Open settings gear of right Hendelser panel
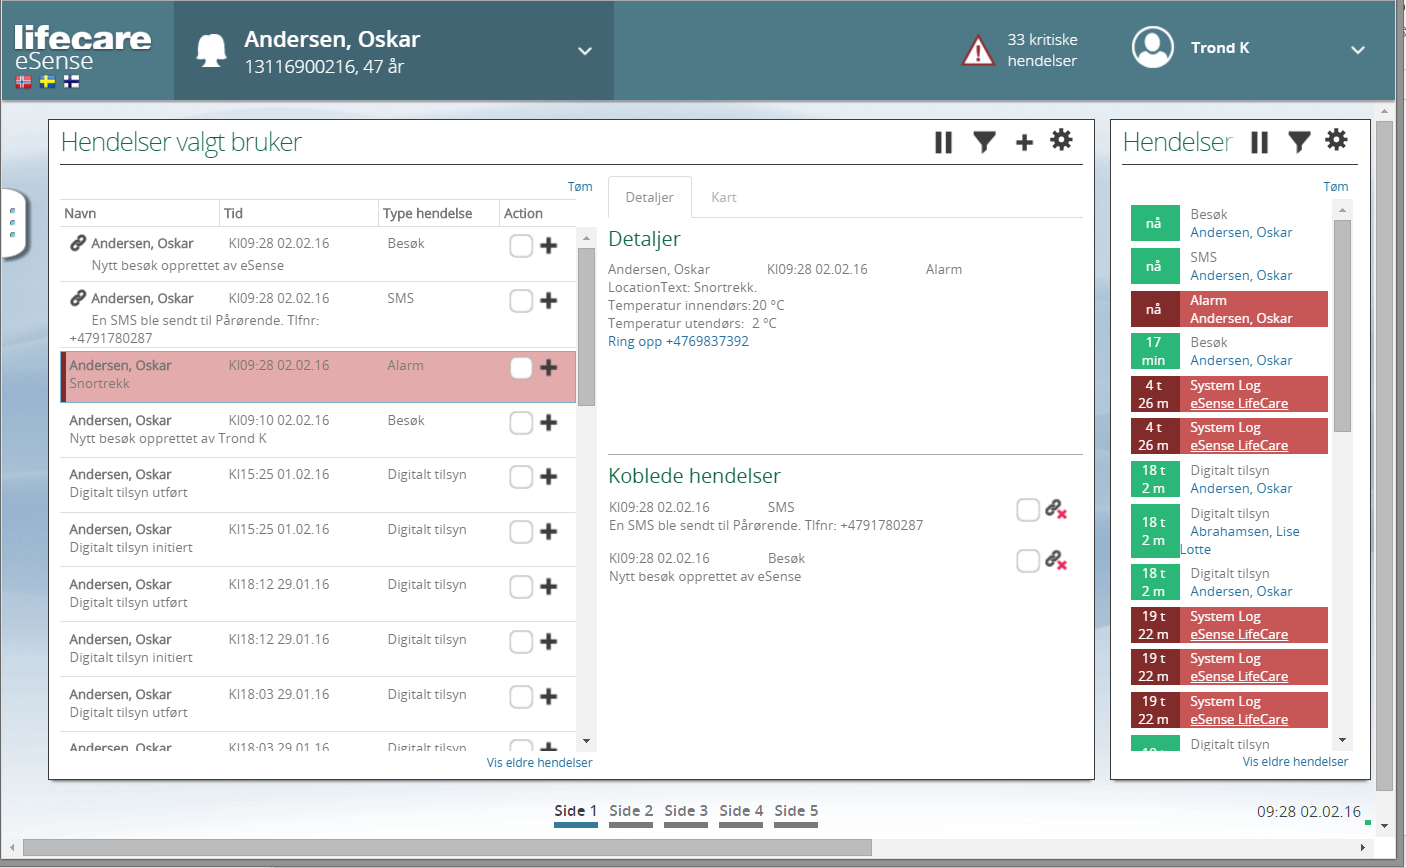The width and height of the screenshot is (1406, 868). tap(1336, 140)
